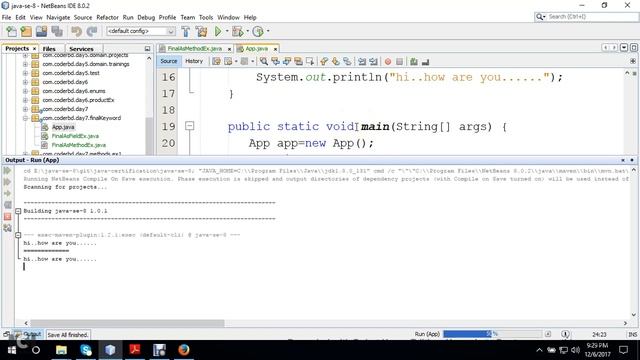Open Windows Start menu
This screenshot has height=360, width=640.
click(x=12, y=350)
